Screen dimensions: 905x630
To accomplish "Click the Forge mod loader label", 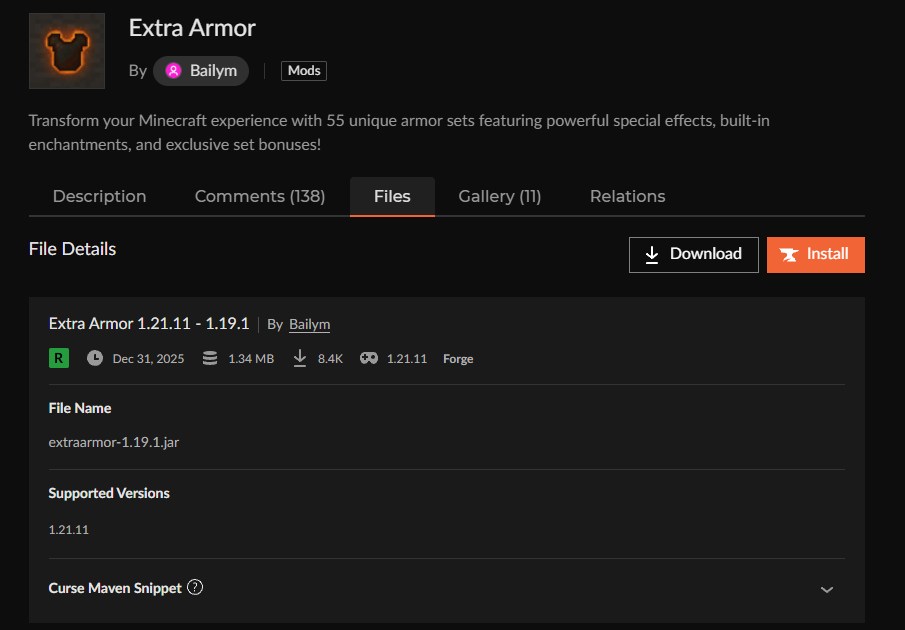I will point(458,358).
